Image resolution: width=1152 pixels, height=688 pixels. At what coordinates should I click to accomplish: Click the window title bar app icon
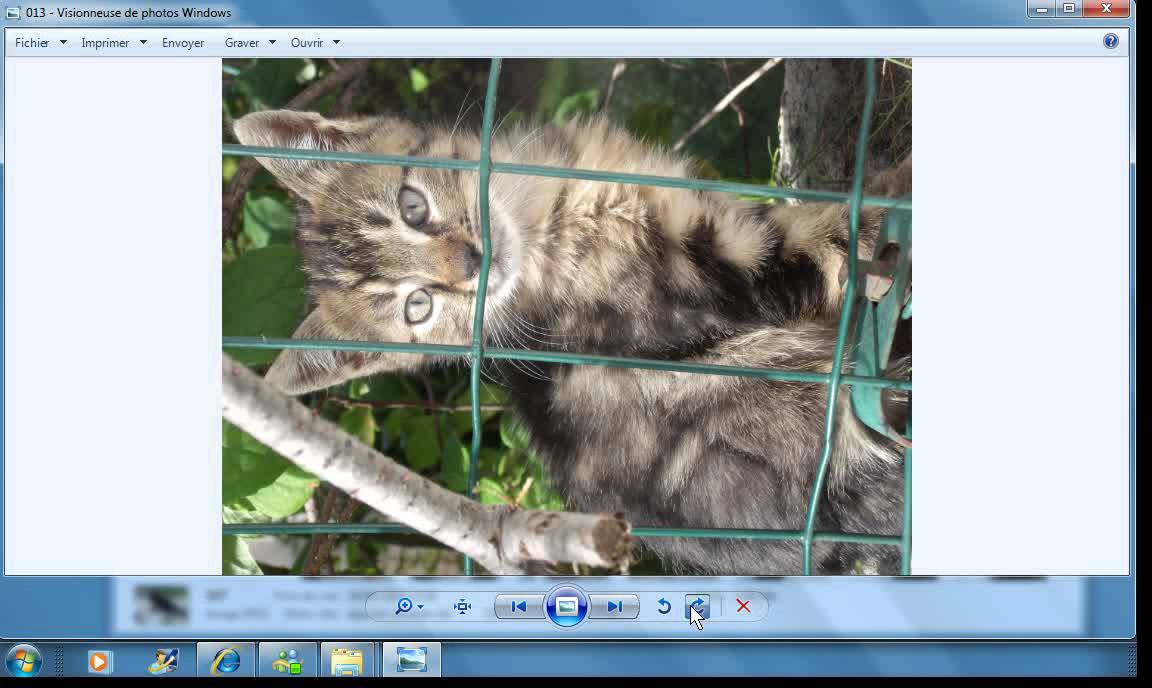pos(12,12)
